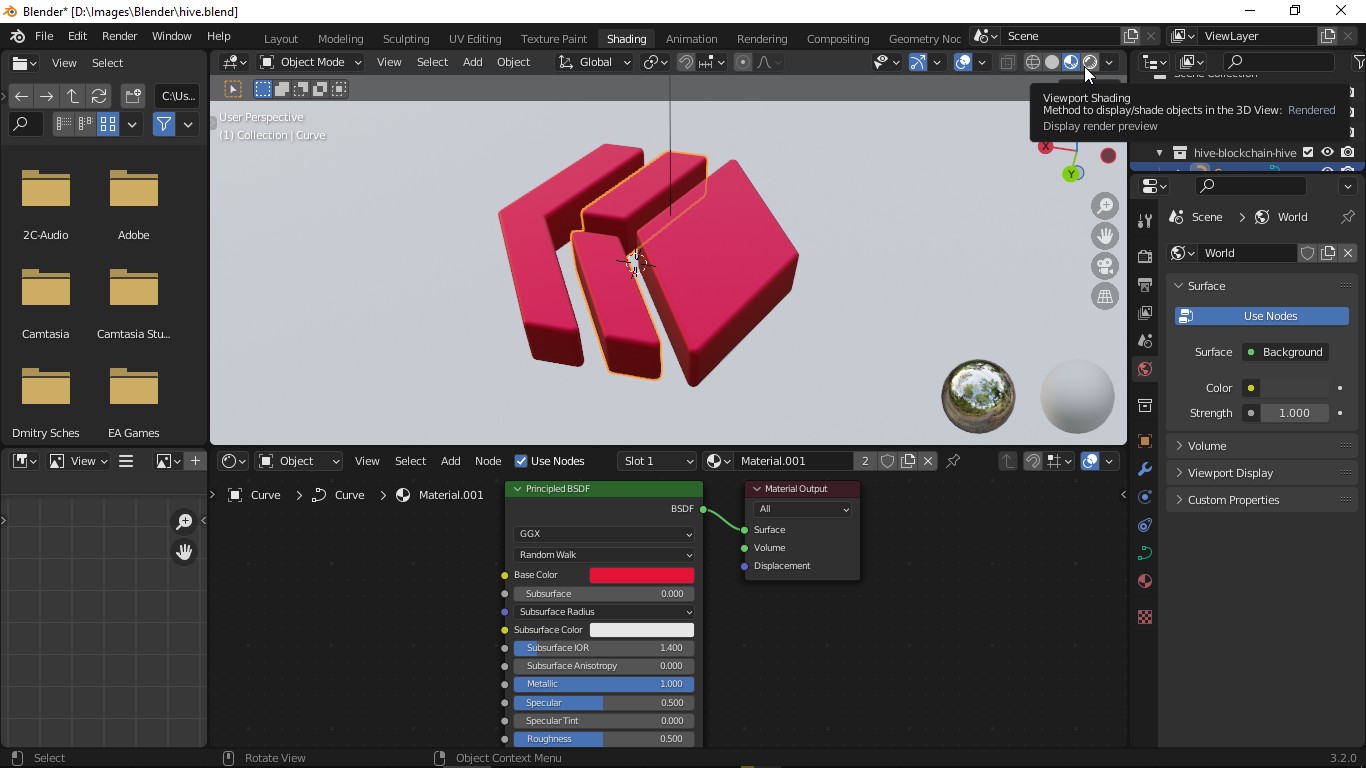
Task: Open the Render menu
Action: [119, 36]
